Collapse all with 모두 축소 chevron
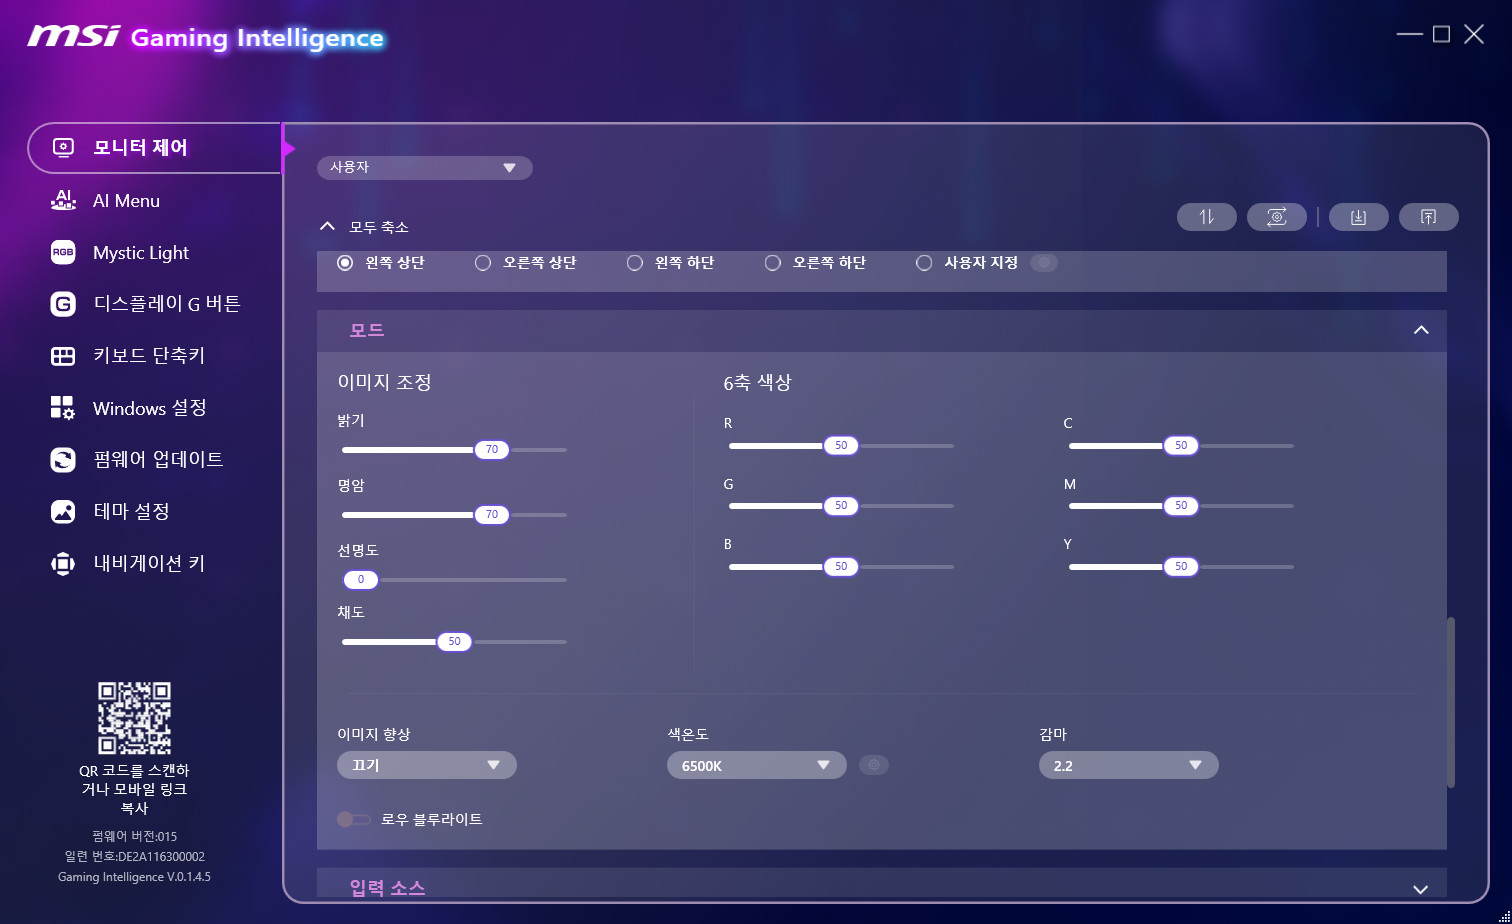 click(x=327, y=227)
